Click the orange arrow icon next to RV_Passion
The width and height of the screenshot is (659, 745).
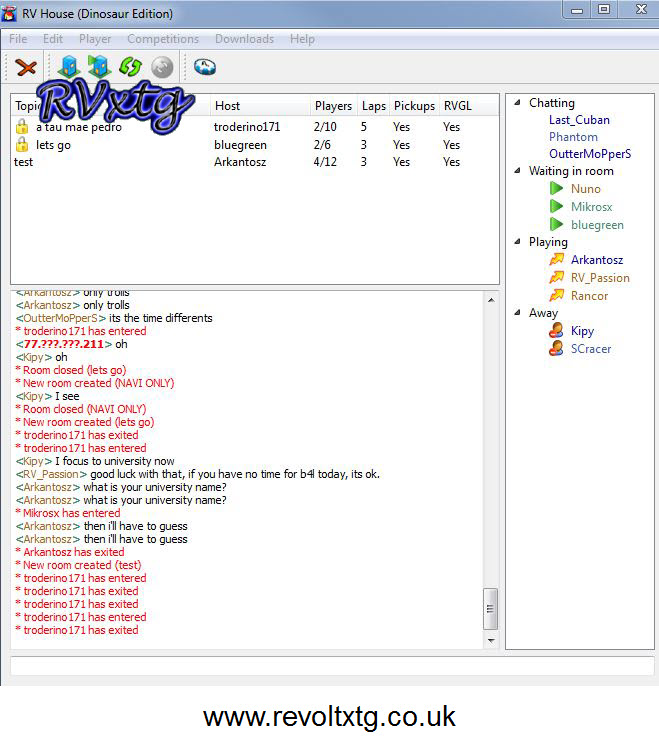tap(556, 277)
